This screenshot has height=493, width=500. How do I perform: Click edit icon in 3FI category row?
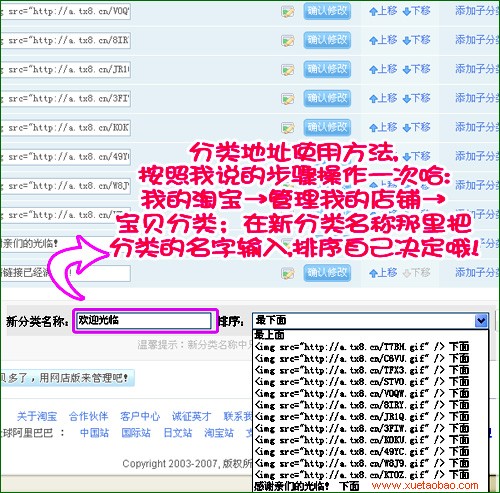(x=288, y=99)
